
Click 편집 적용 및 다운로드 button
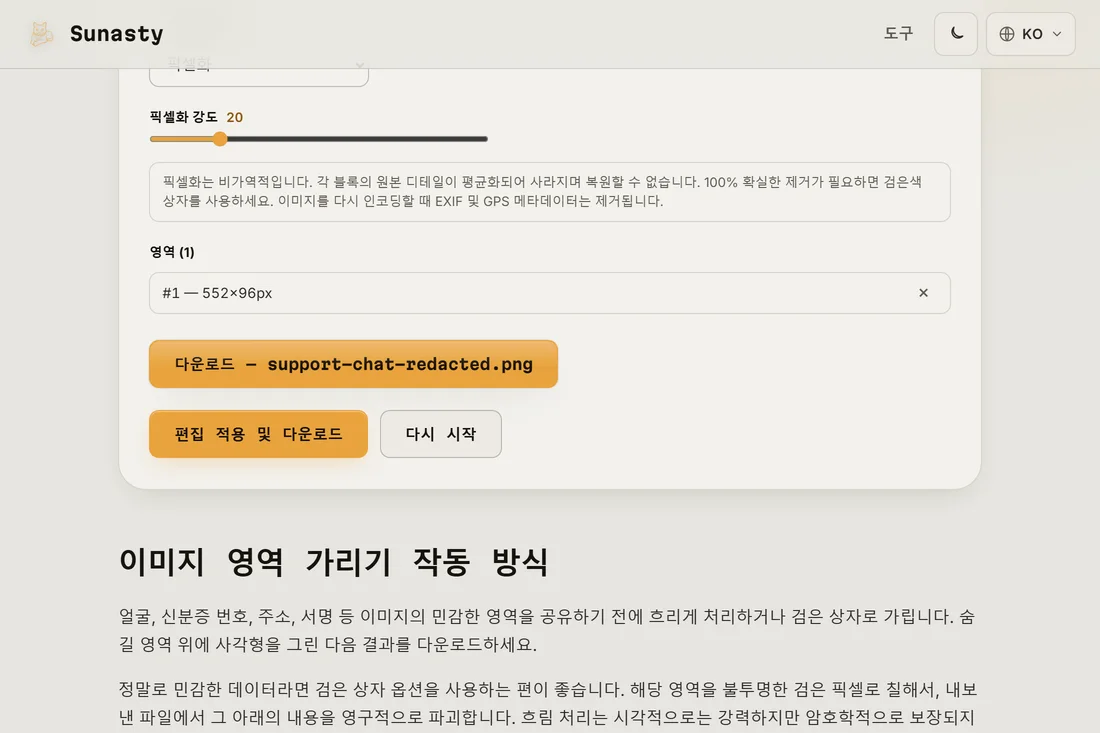click(x=258, y=434)
